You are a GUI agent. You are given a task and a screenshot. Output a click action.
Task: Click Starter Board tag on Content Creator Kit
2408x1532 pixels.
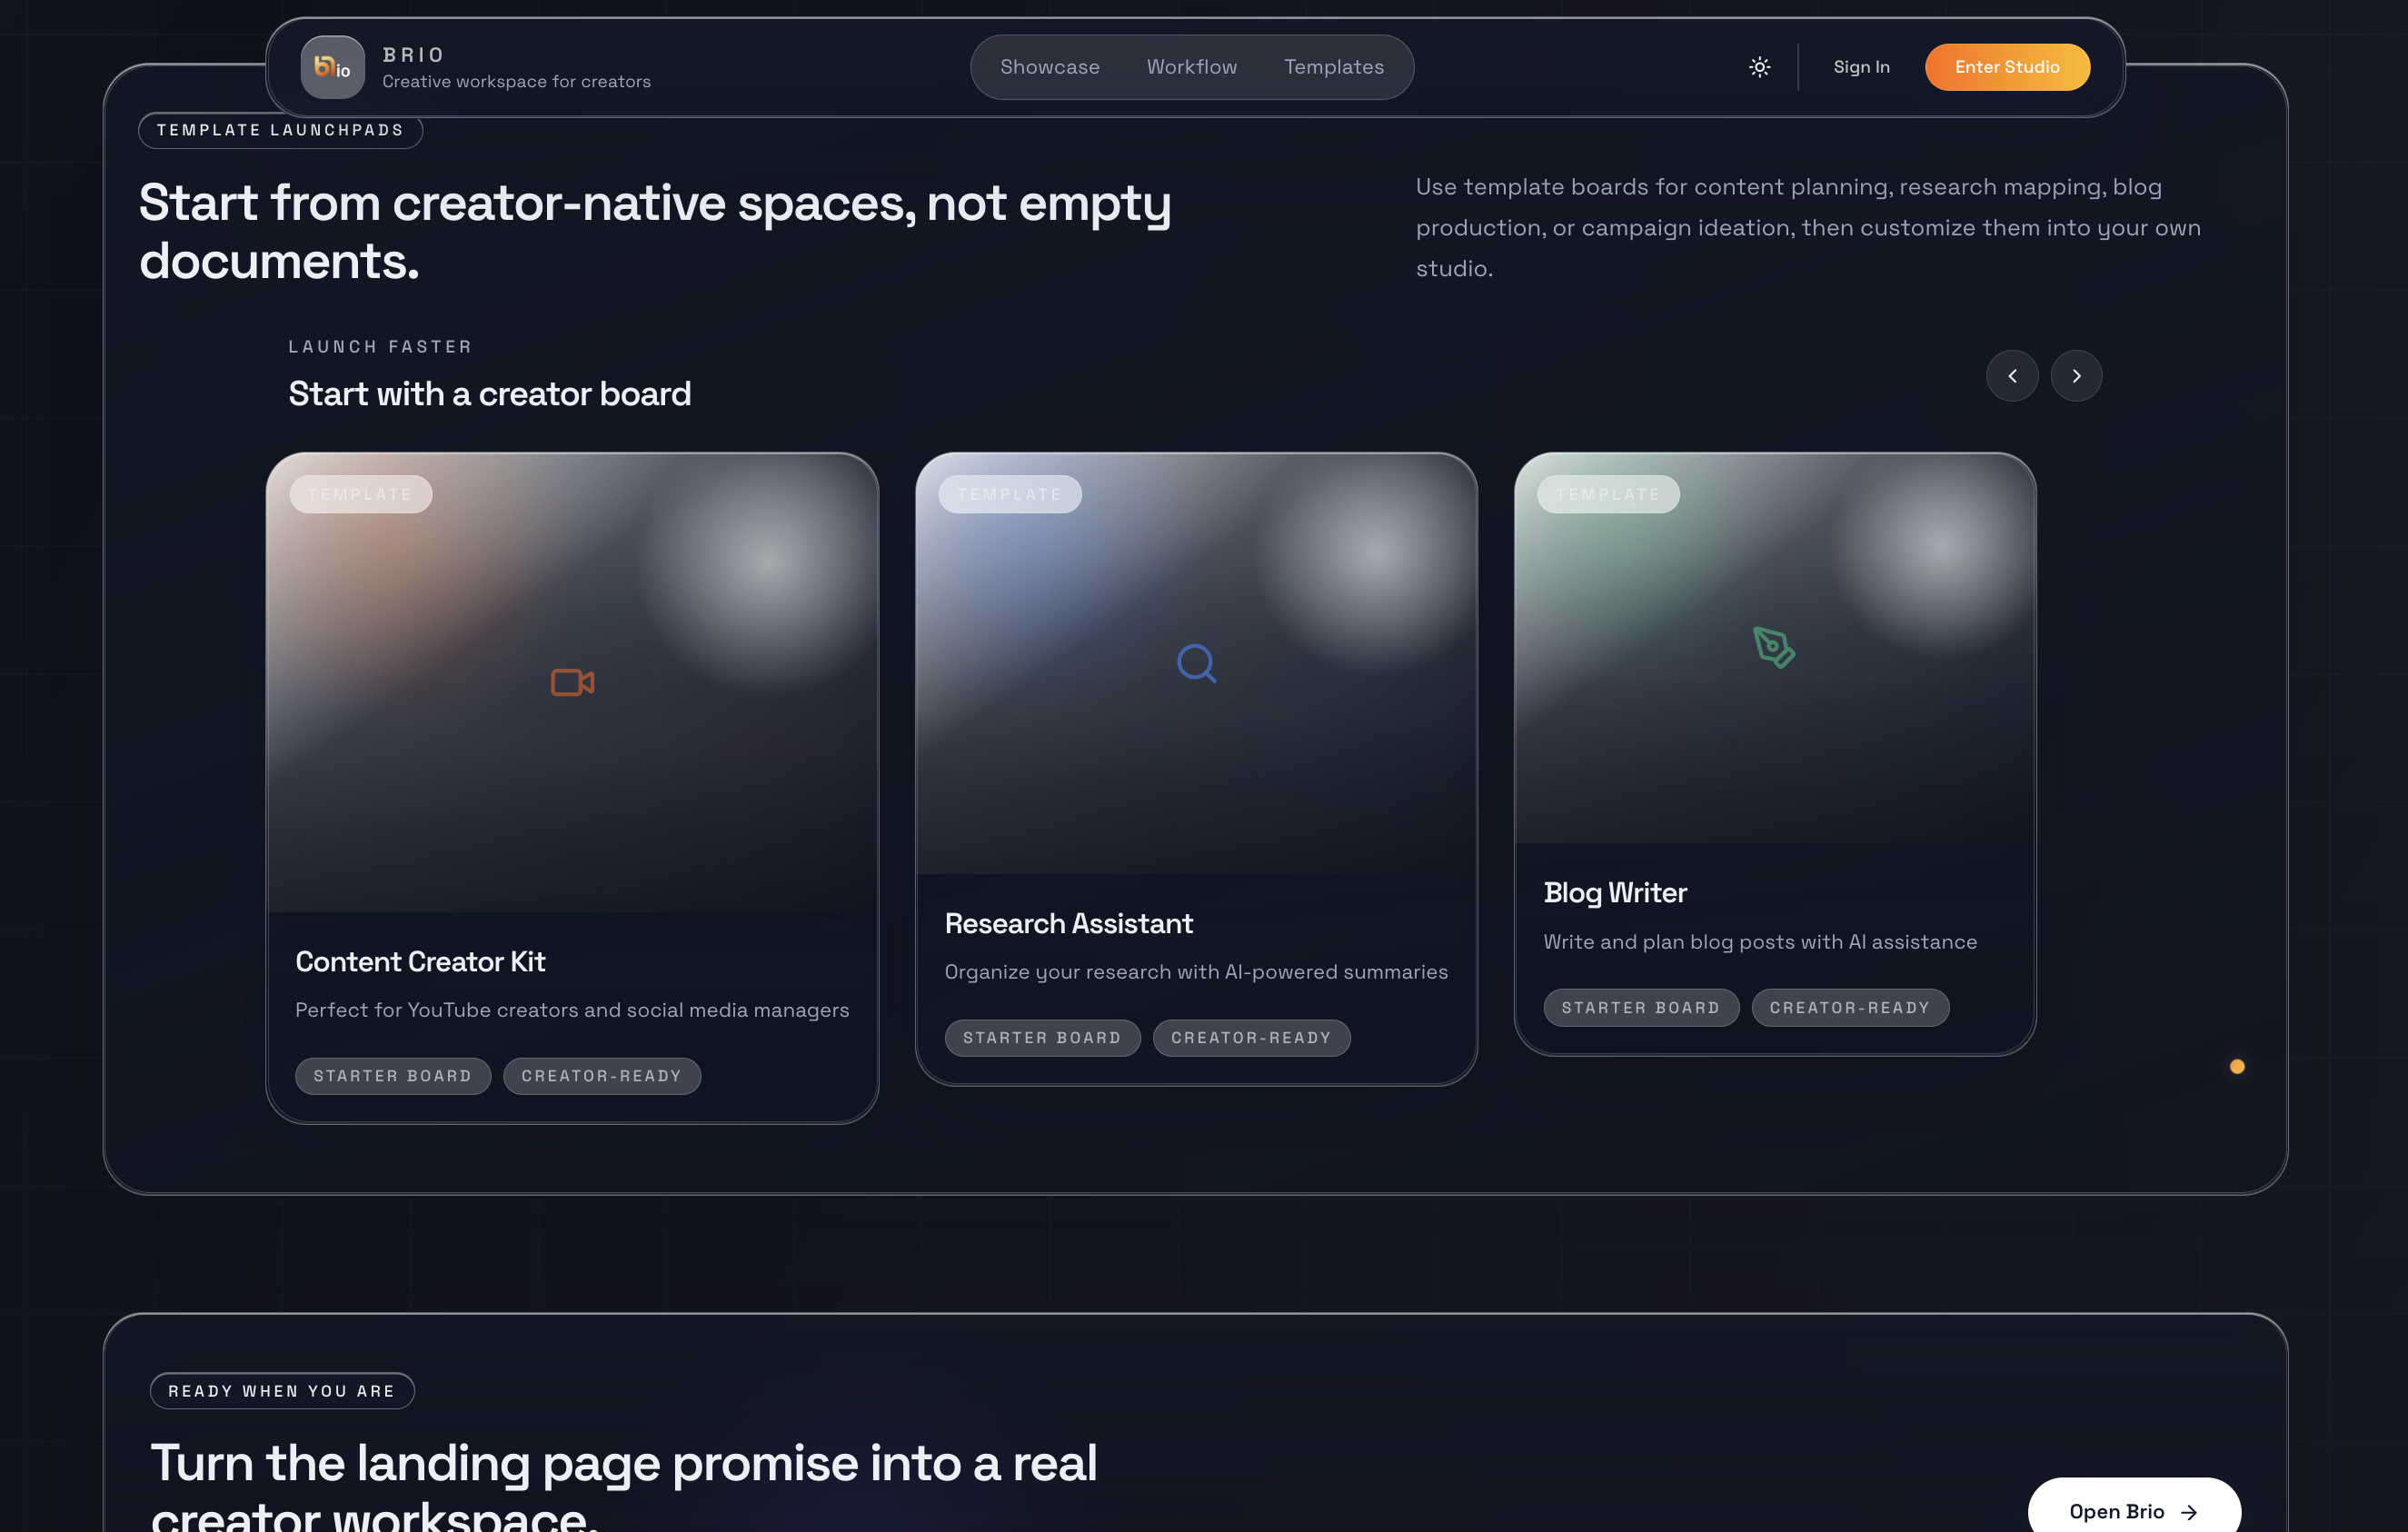[392, 1076]
